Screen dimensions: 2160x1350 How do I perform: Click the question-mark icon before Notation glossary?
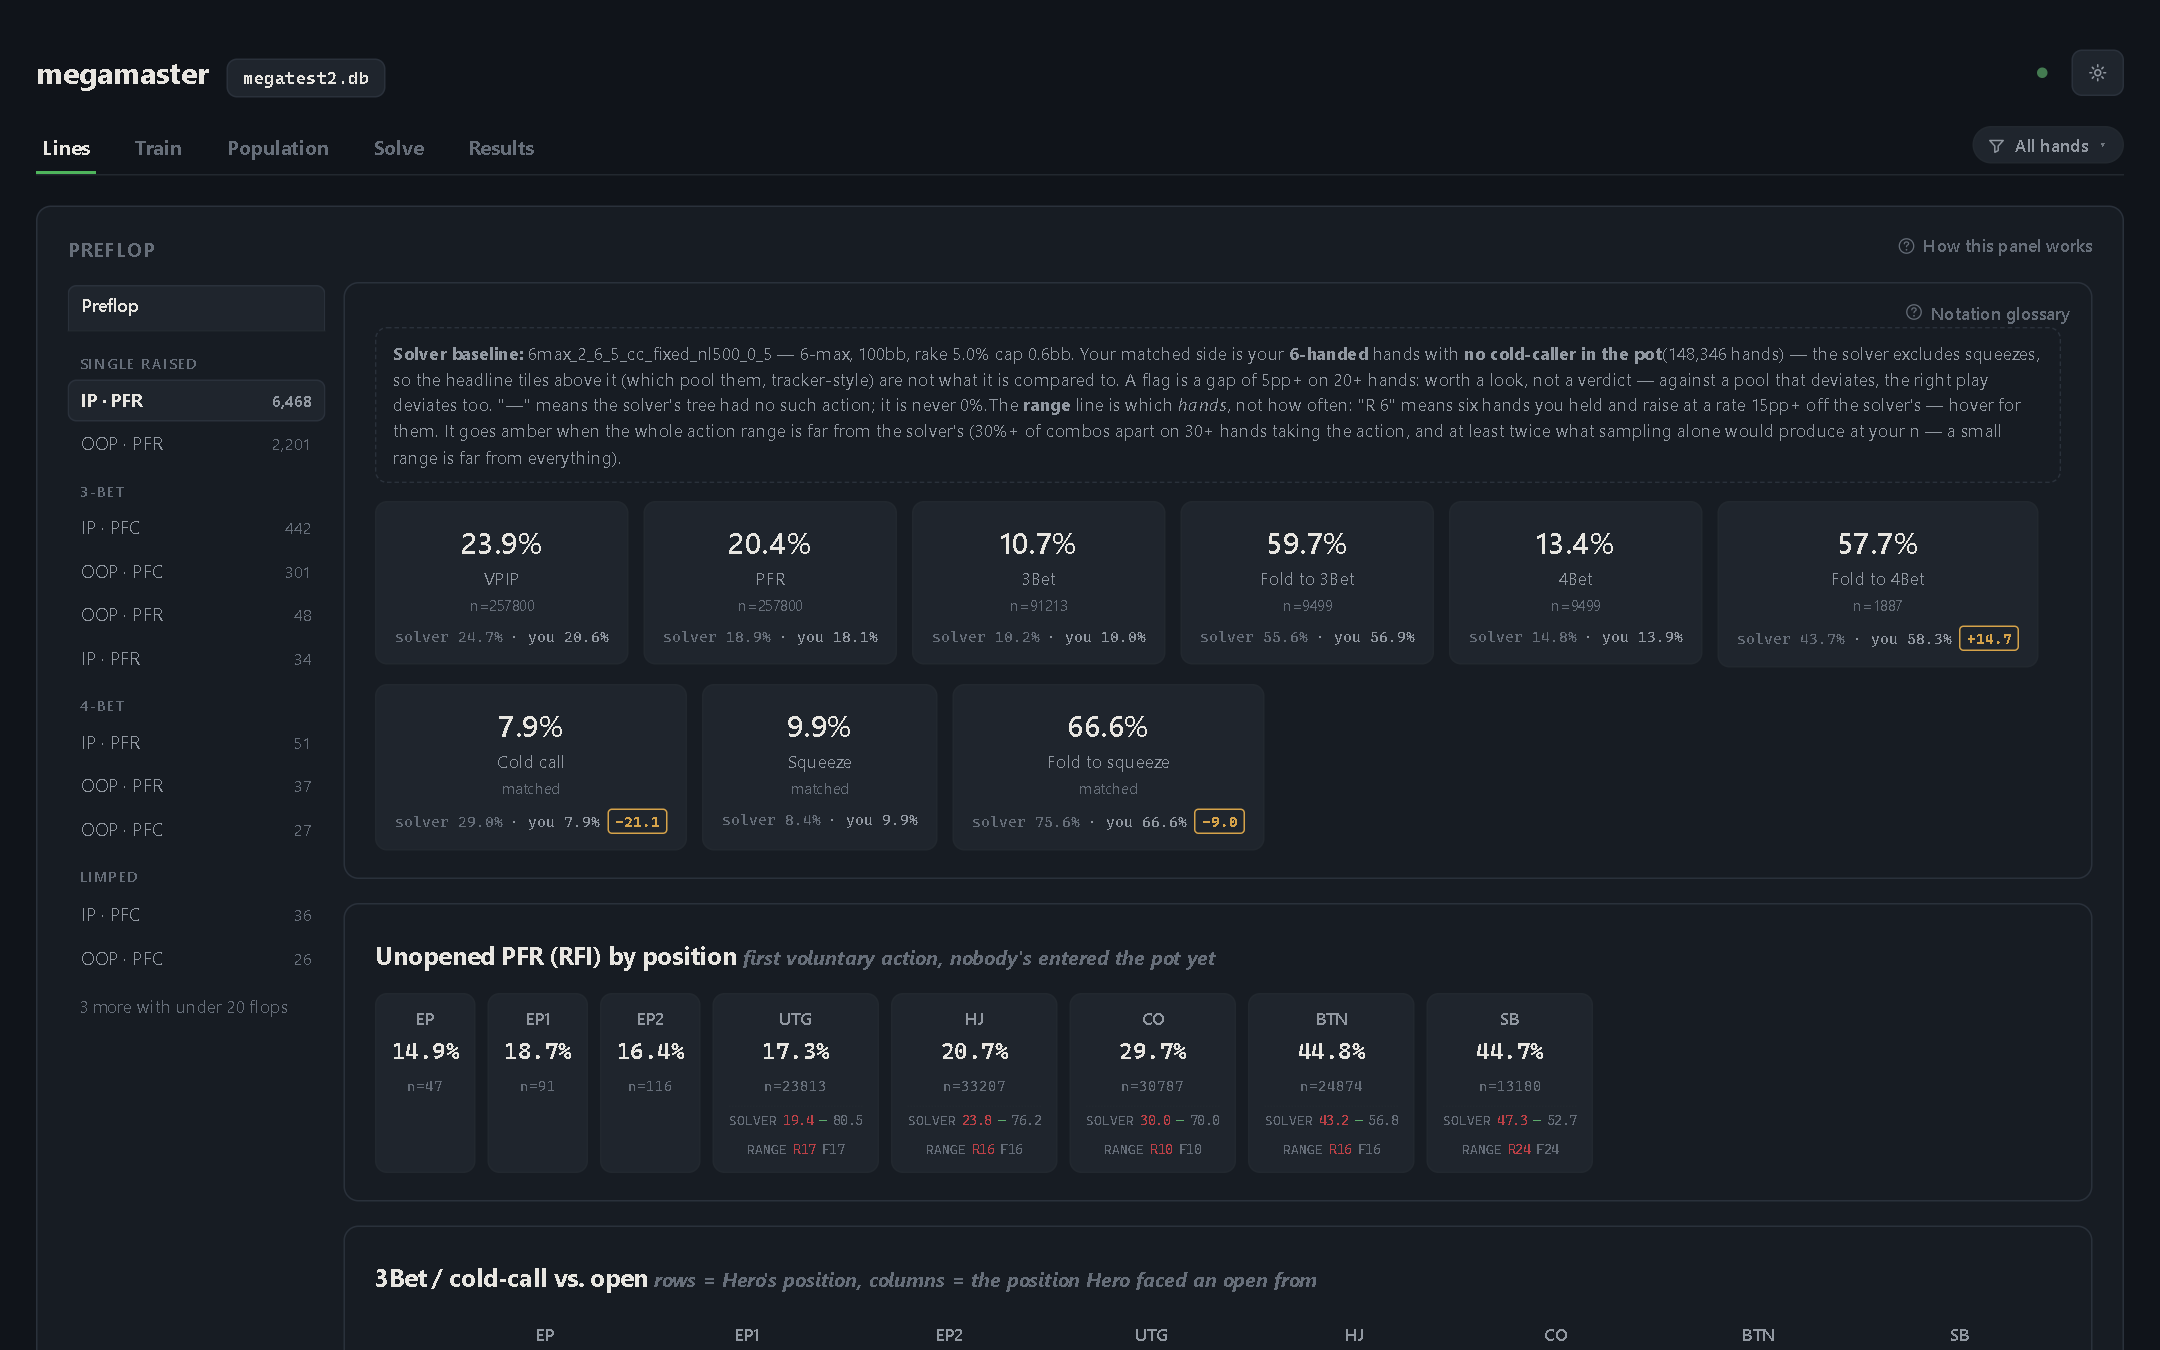pos(1914,313)
